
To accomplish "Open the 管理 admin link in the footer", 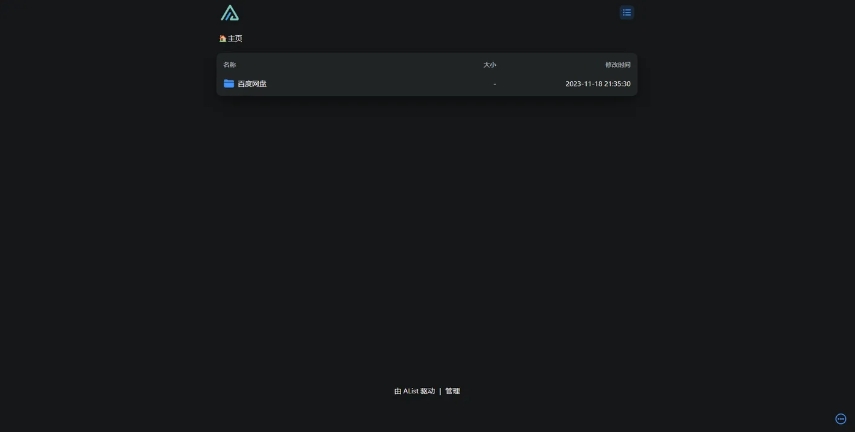I will [x=453, y=391].
